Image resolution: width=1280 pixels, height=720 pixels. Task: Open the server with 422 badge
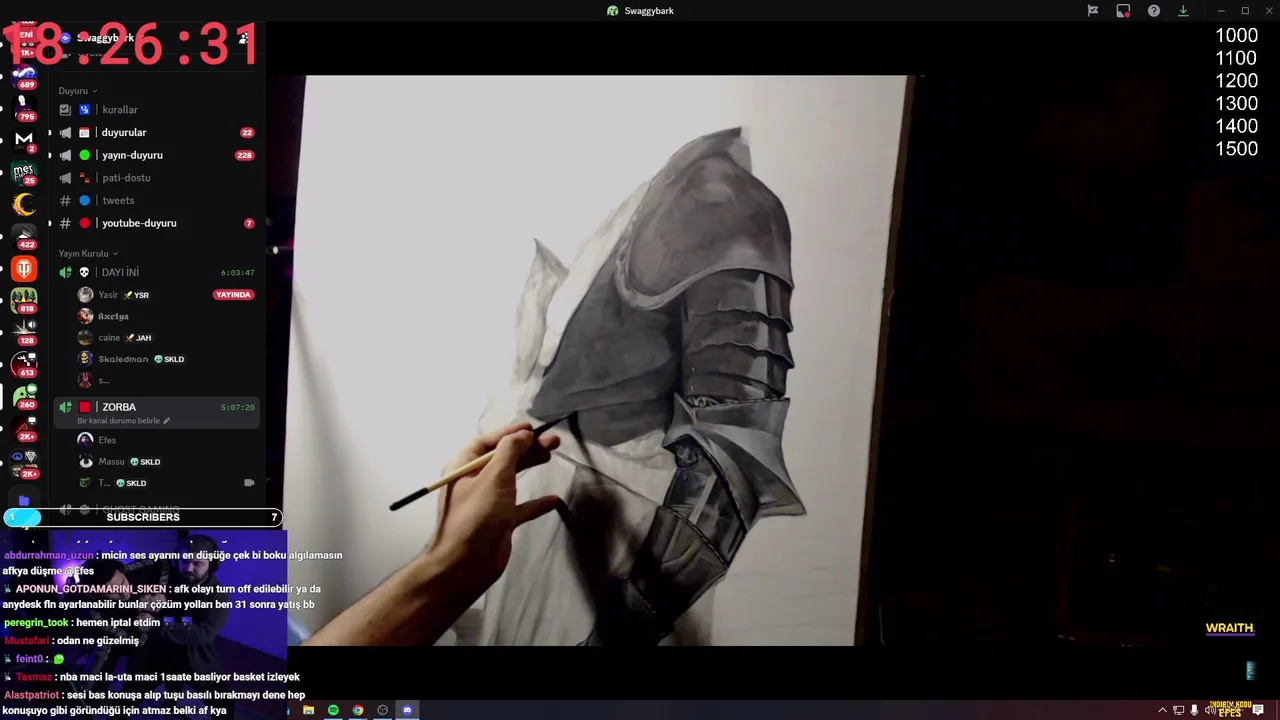[x=24, y=236]
